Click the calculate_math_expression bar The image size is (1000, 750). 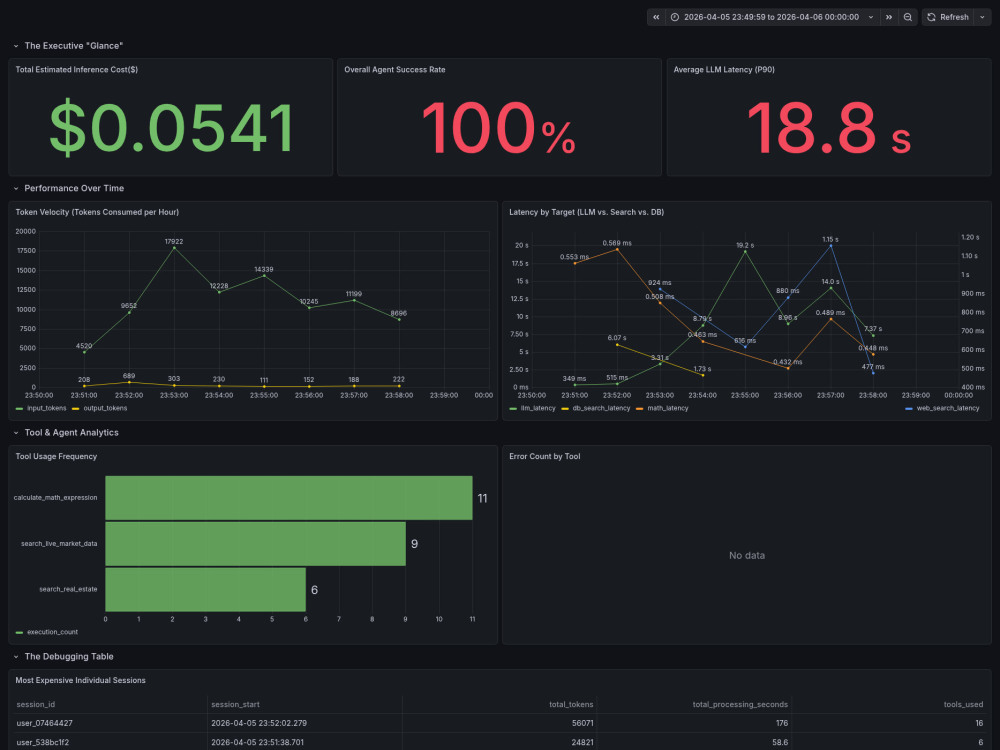(x=289, y=497)
